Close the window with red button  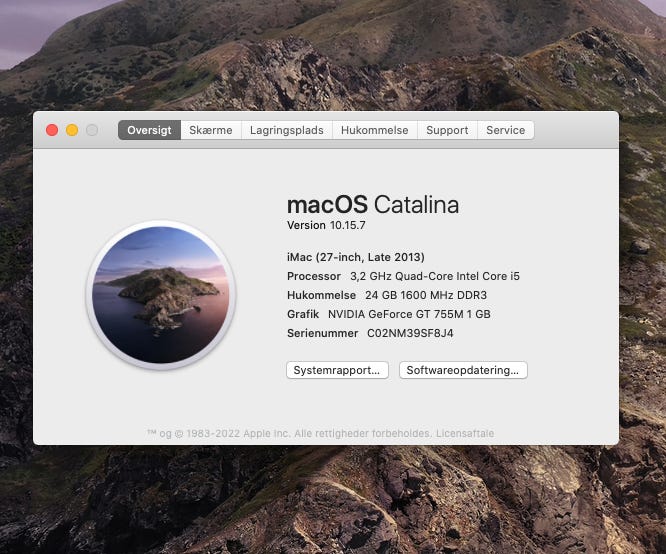[52, 130]
